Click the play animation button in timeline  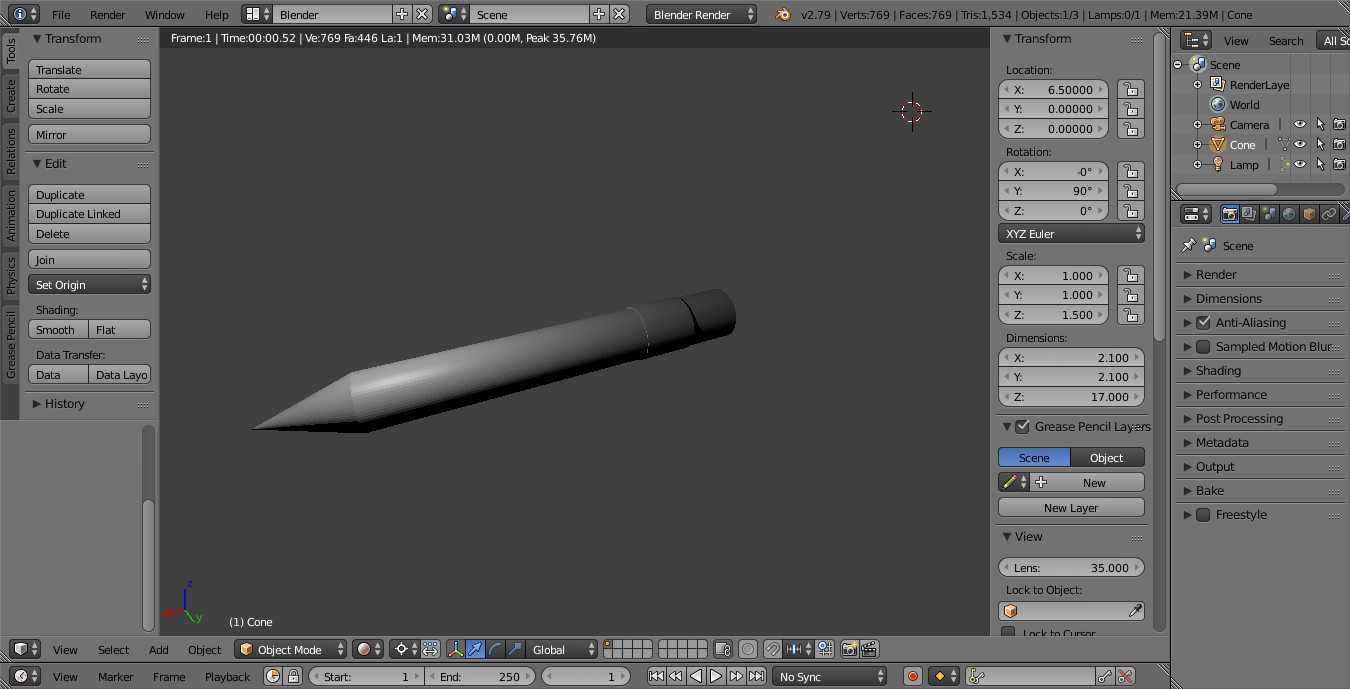(x=716, y=676)
